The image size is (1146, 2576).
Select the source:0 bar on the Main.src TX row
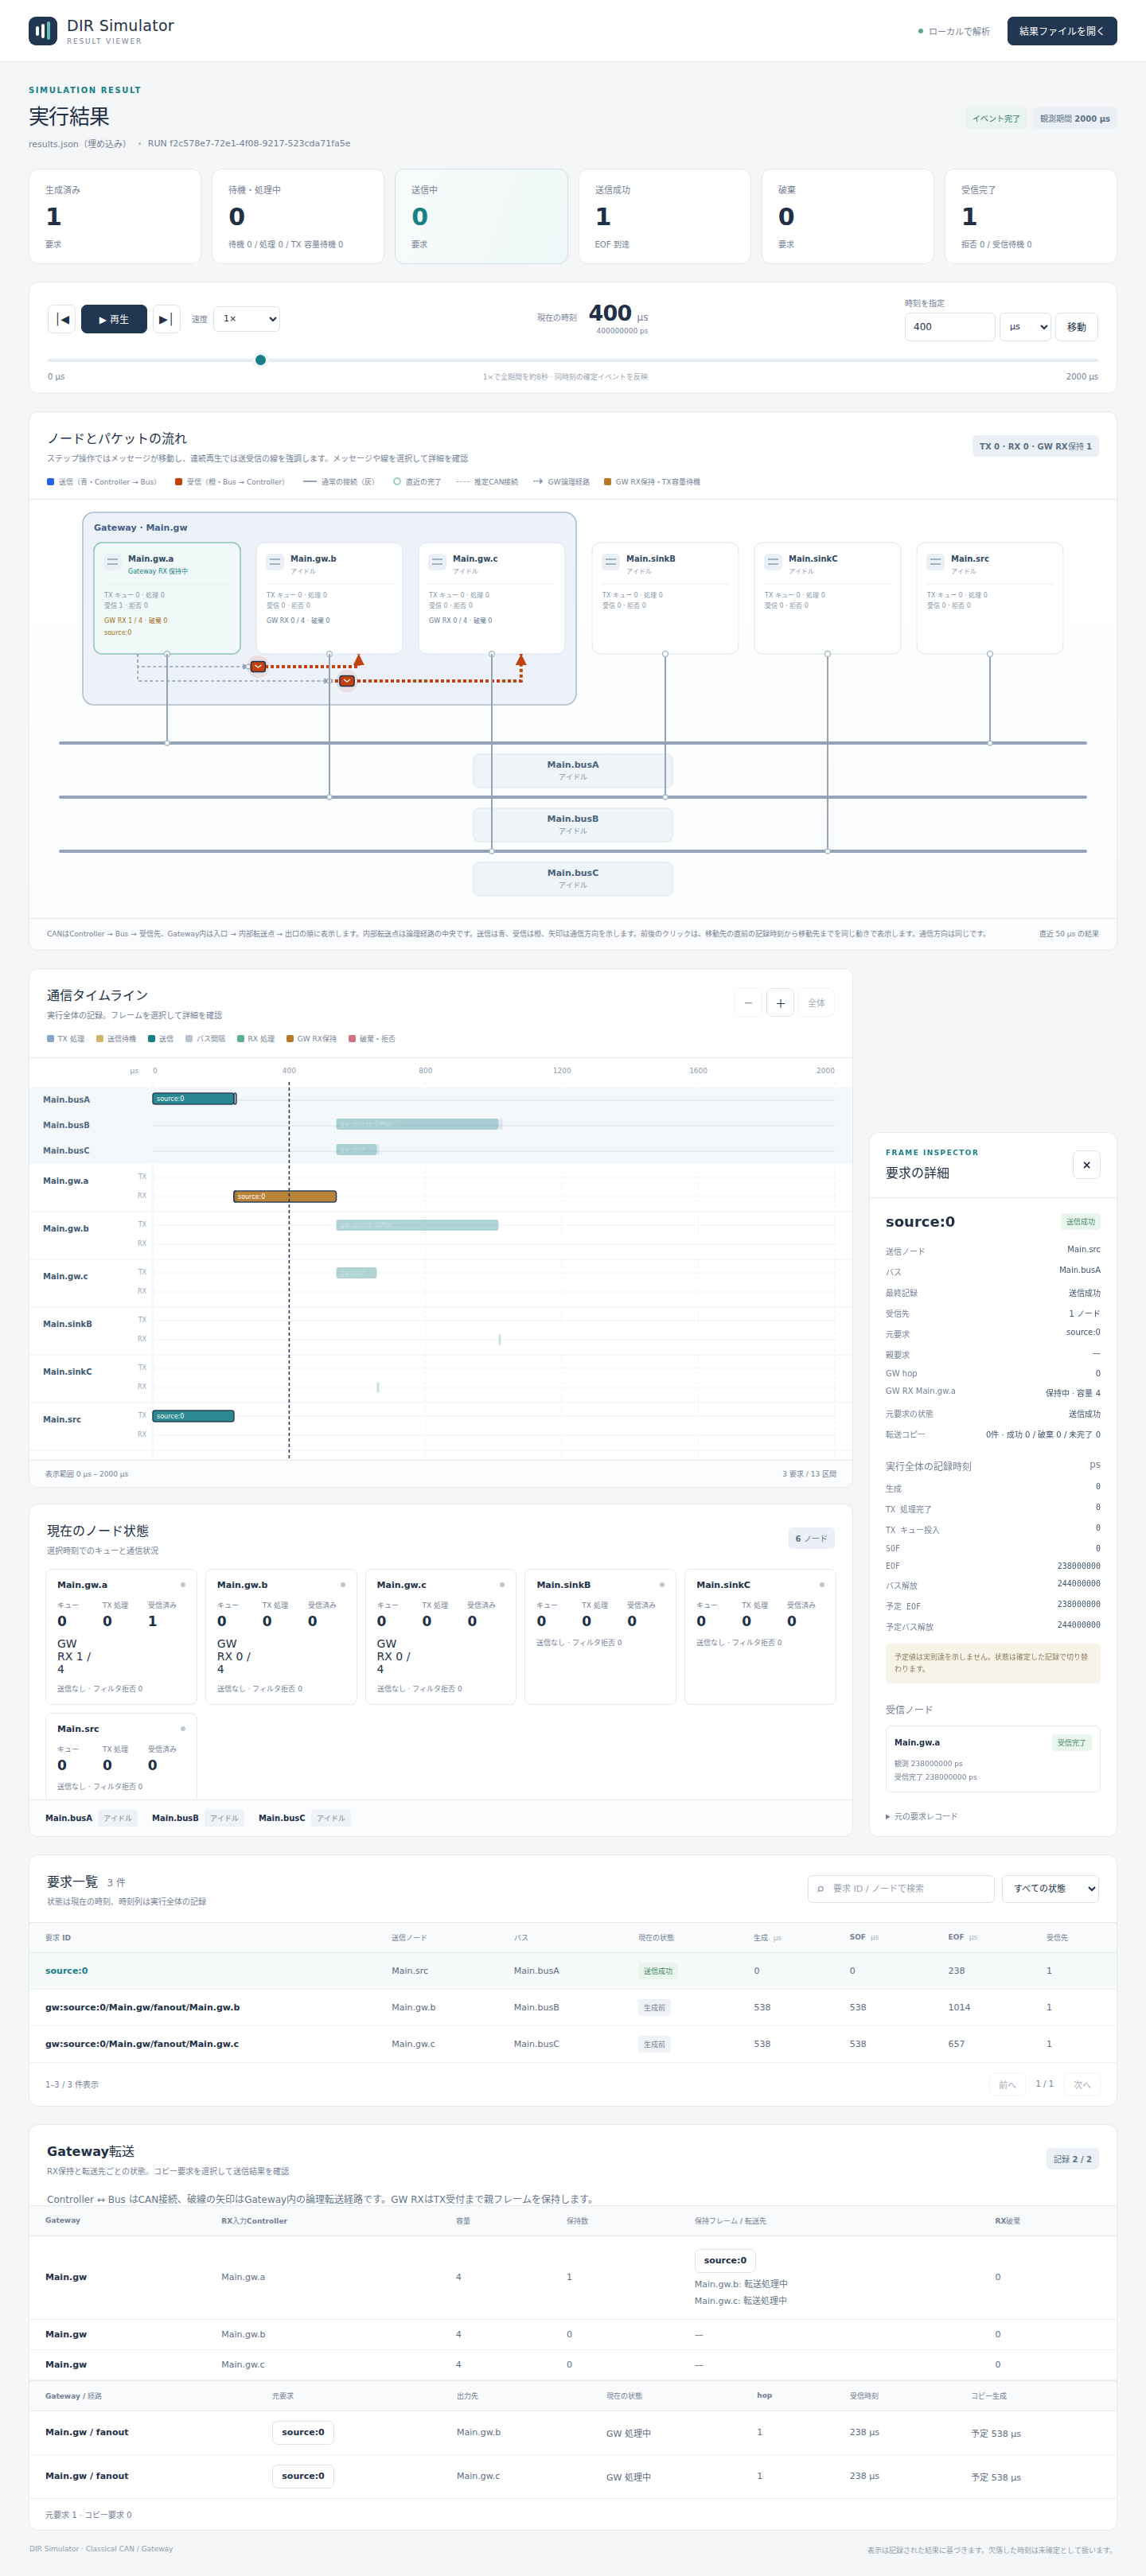point(193,1416)
